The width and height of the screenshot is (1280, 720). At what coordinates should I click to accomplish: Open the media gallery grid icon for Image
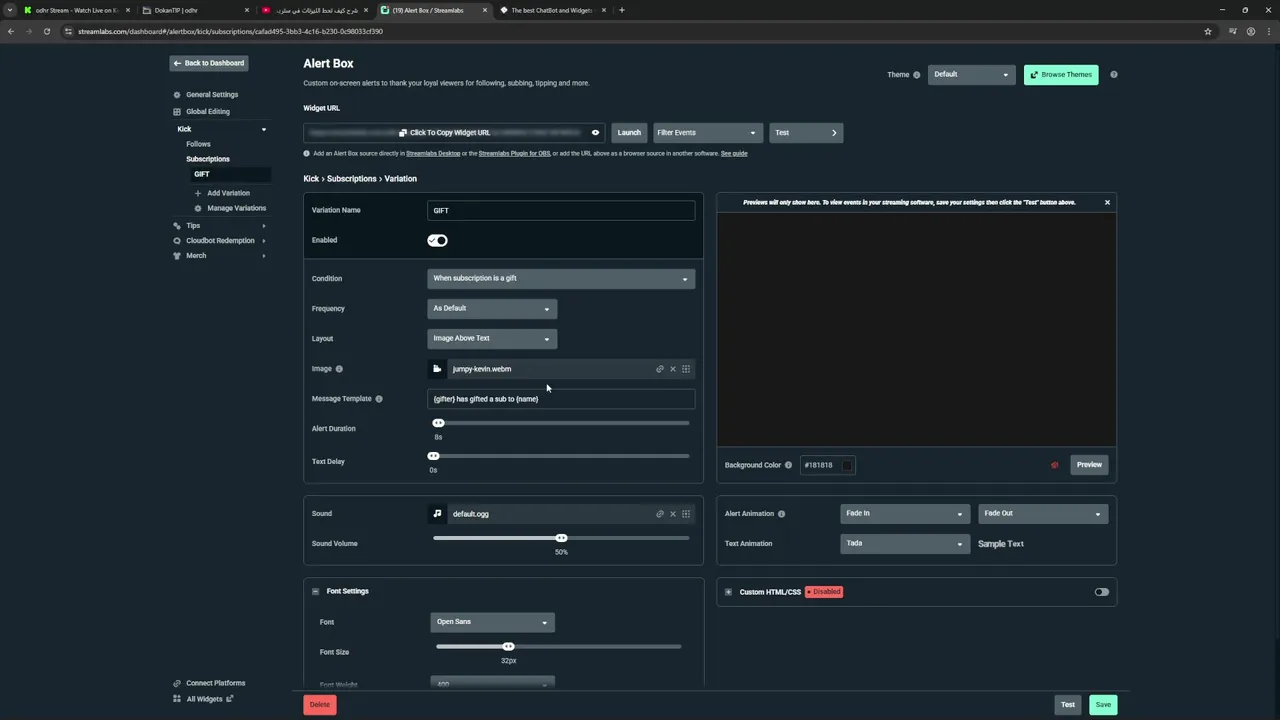[x=686, y=369]
